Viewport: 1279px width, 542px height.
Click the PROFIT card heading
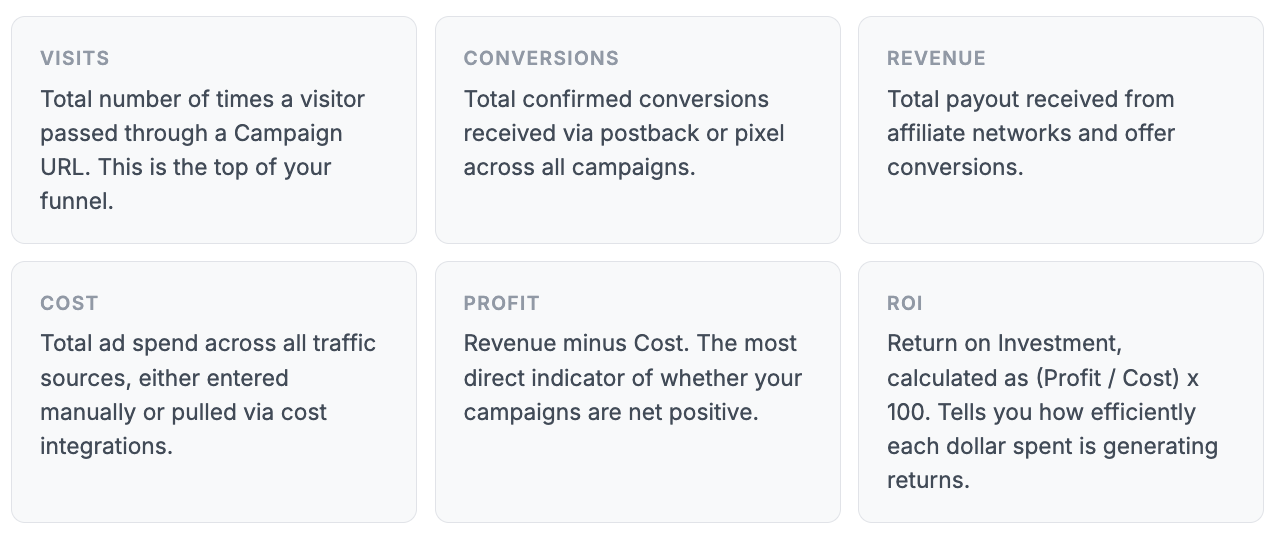(x=501, y=303)
